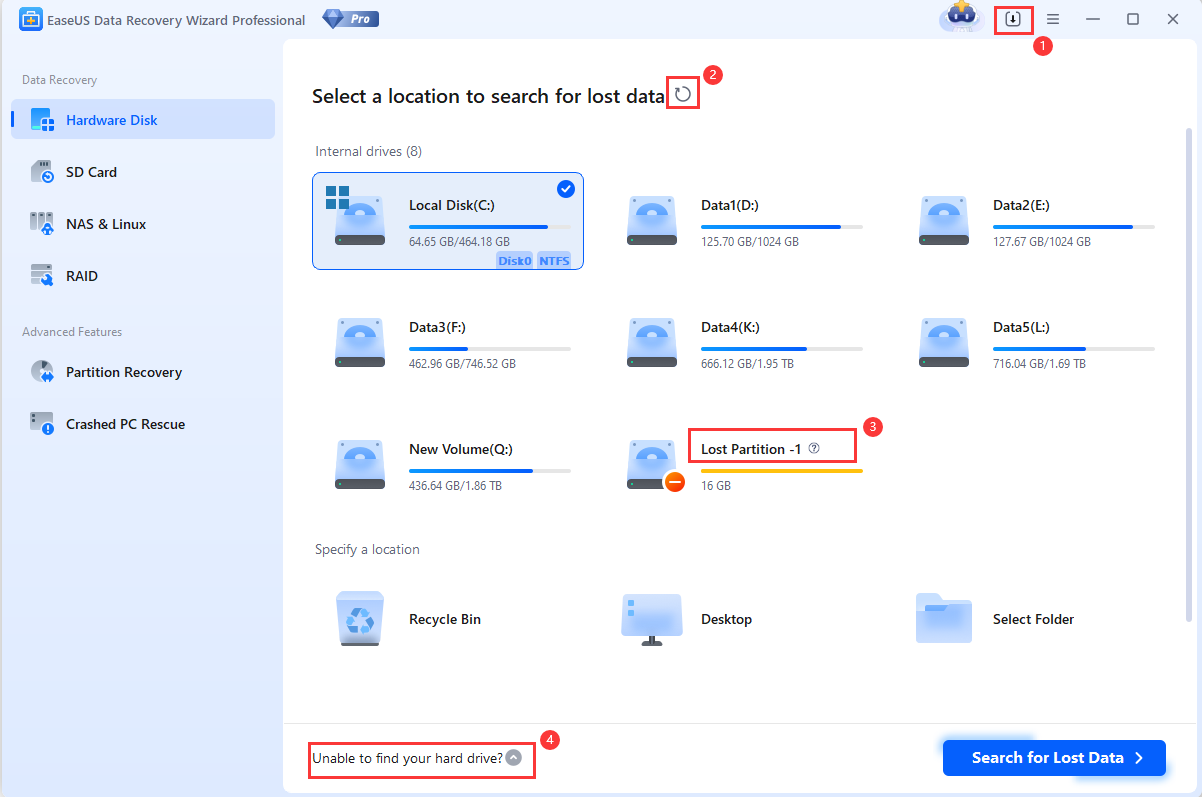The width and height of the screenshot is (1202, 797).
Task: Click the Data3(F:) drive icon
Action: click(360, 342)
